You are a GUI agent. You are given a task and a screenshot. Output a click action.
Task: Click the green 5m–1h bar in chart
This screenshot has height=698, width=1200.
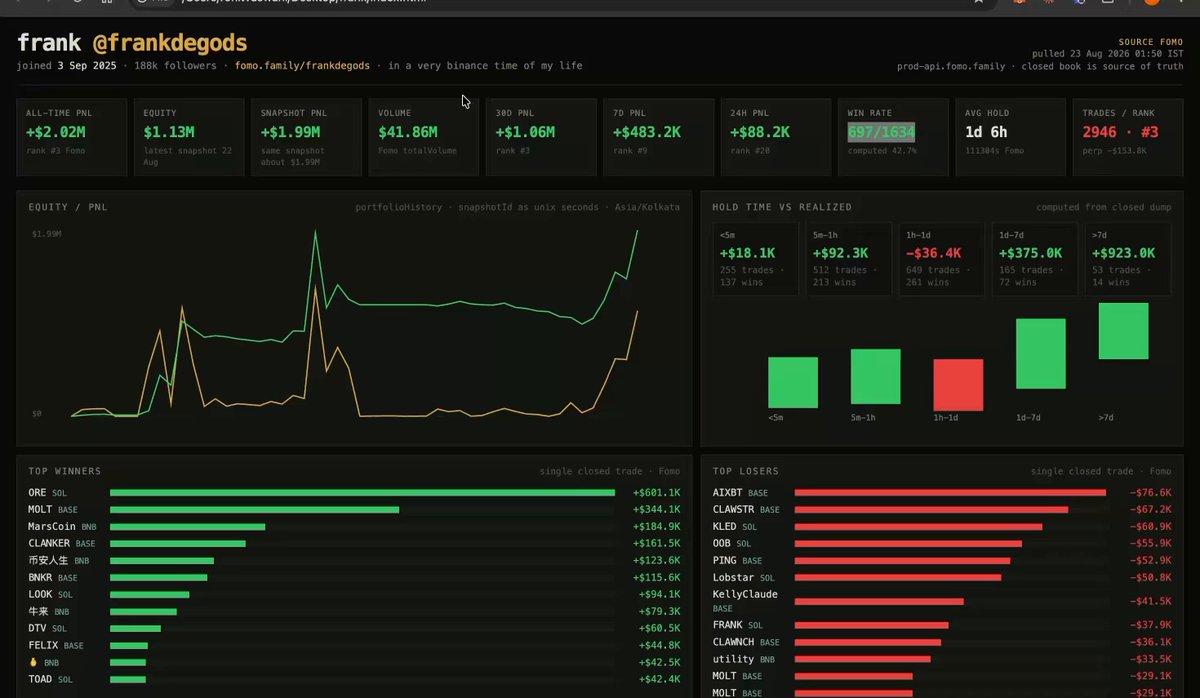(x=876, y=376)
